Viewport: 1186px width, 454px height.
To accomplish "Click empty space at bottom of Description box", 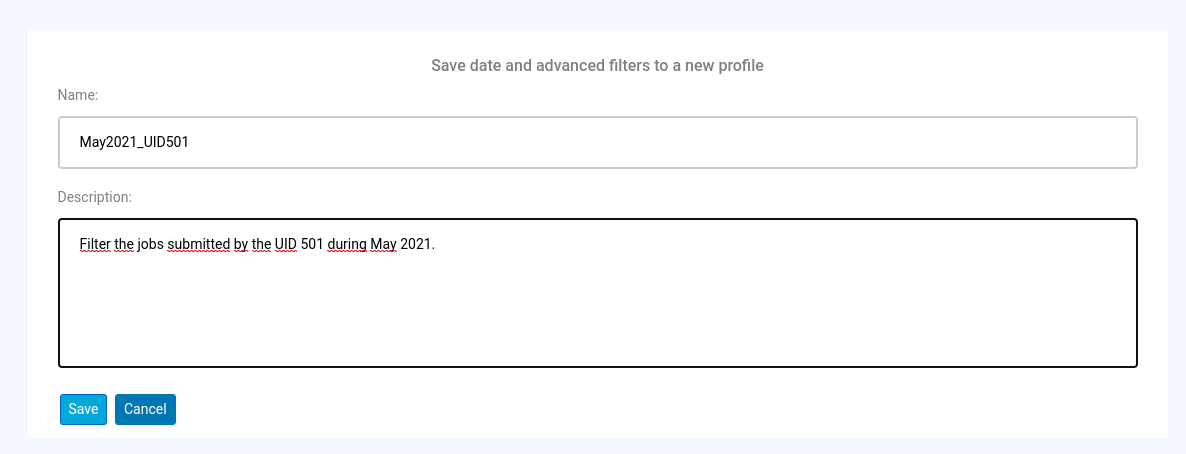I will pyautogui.click(x=597, y=340).
